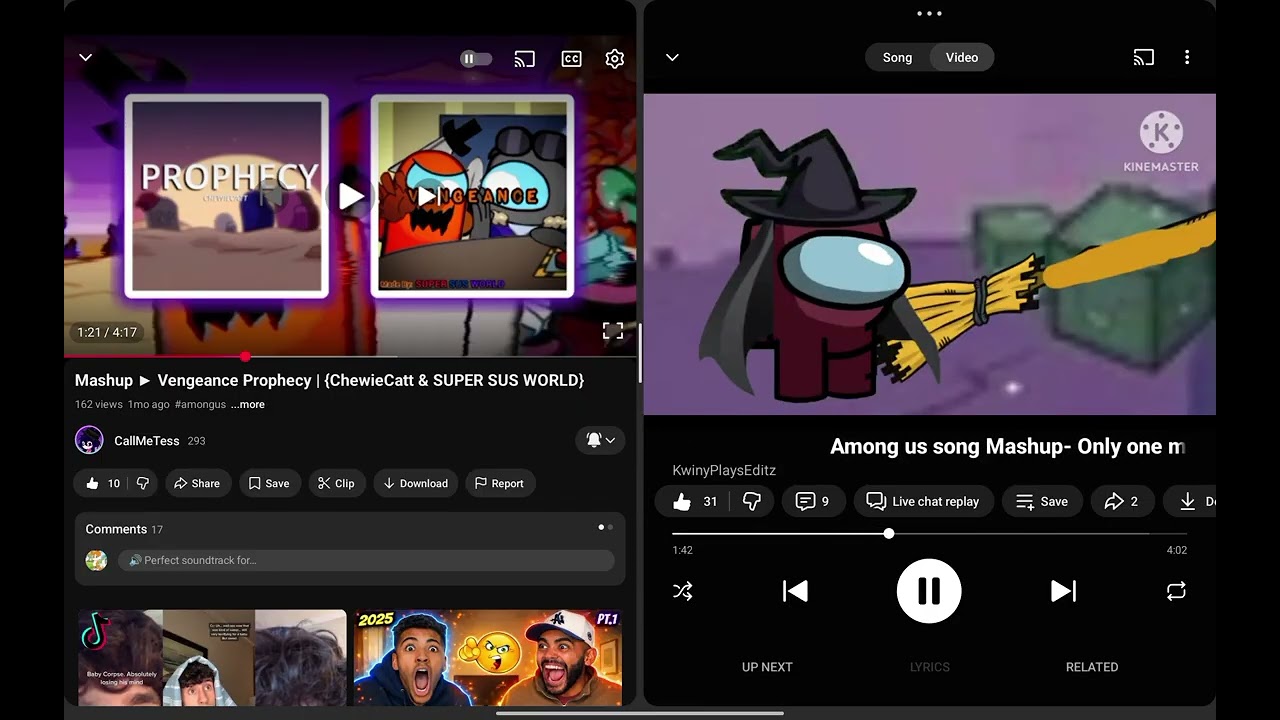Viewport: 1280px width, 720px height.
Task: Open the three-dot overflow menu in YouTube Music
Action: 1187,58
